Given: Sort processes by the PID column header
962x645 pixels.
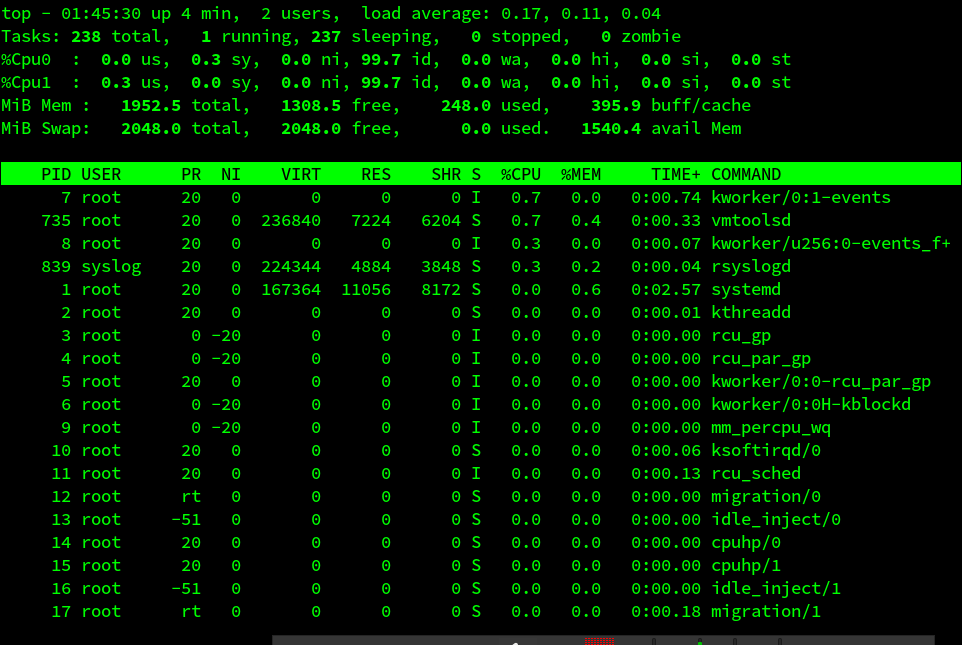Looking at the screenshot, I should (56, 173).
